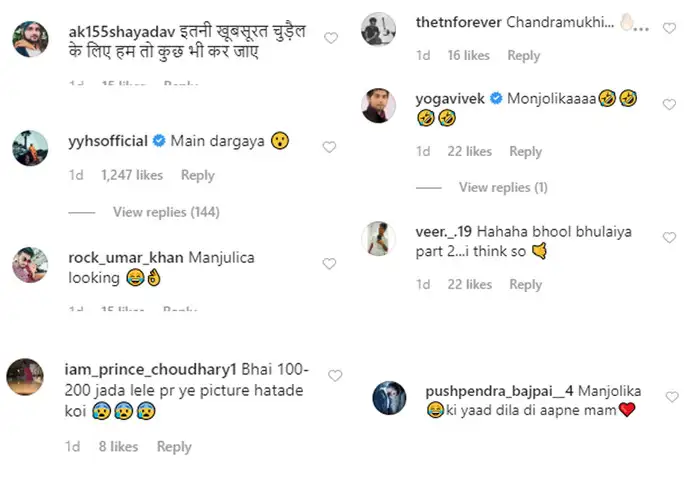The width and height of the screenshot is (700, 481).
Task: Open ak155shayadav's avatar
Action: pos(30,40)
